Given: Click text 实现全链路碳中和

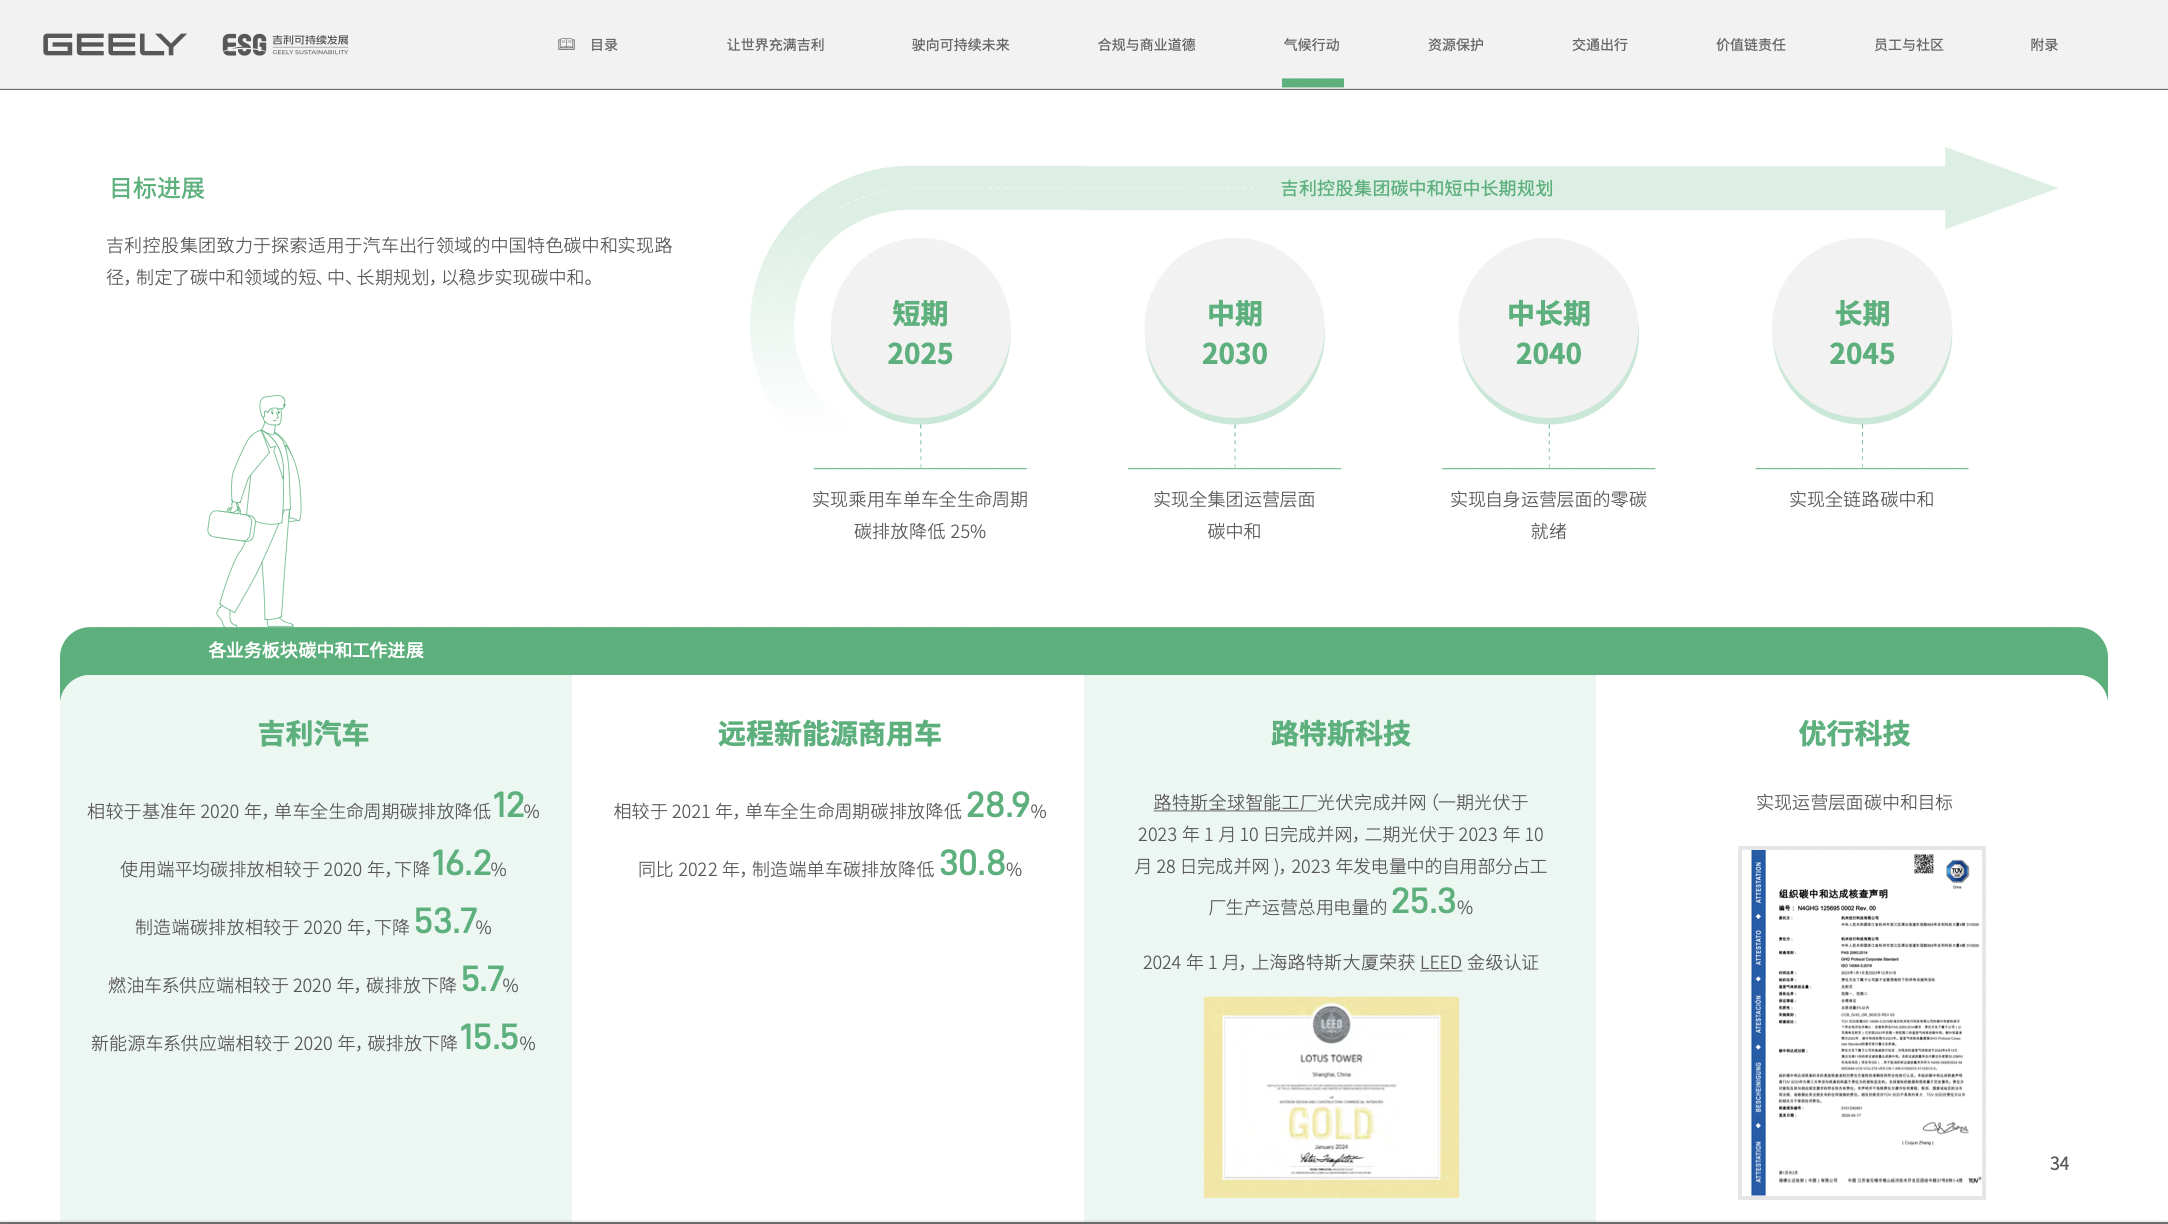Looking at the screenshot, I should [x=1861, y=499].
